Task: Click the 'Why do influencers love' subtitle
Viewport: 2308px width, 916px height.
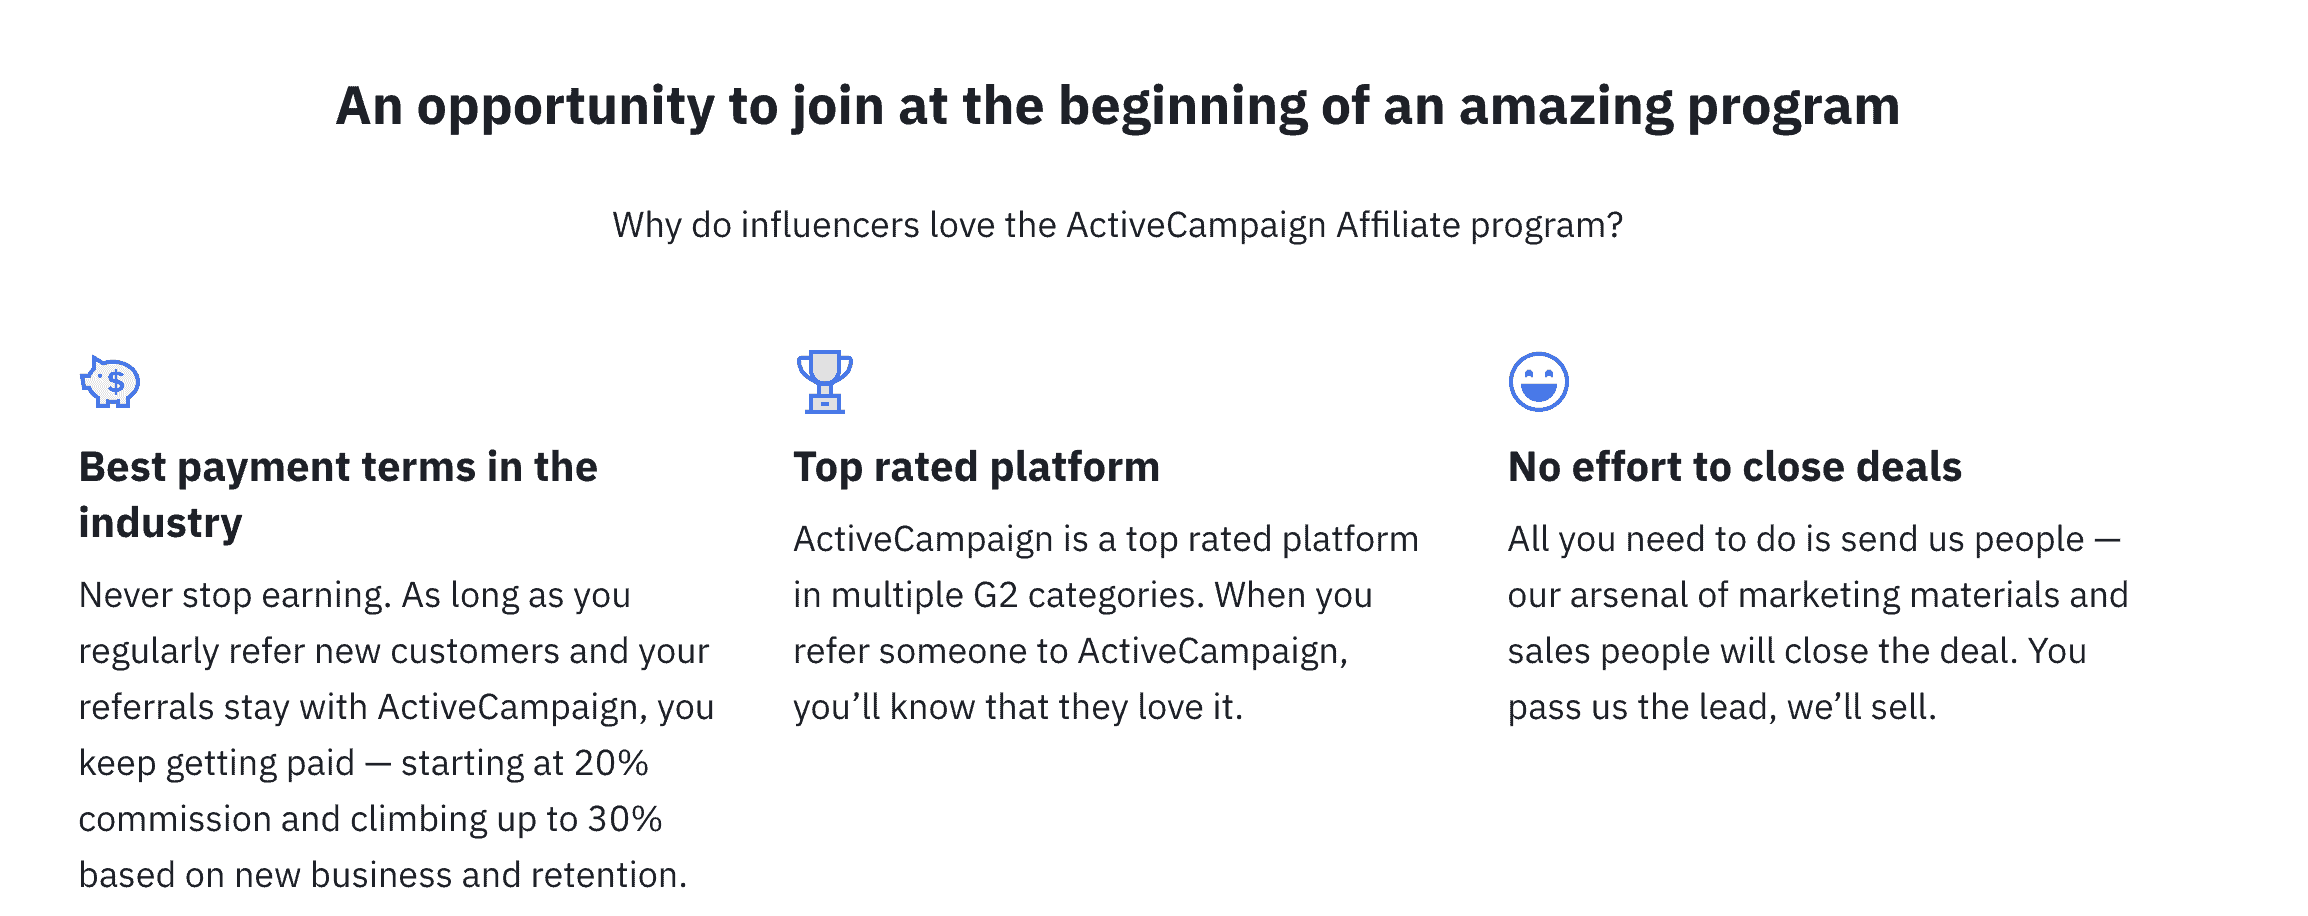Action: click(1118, 225)
